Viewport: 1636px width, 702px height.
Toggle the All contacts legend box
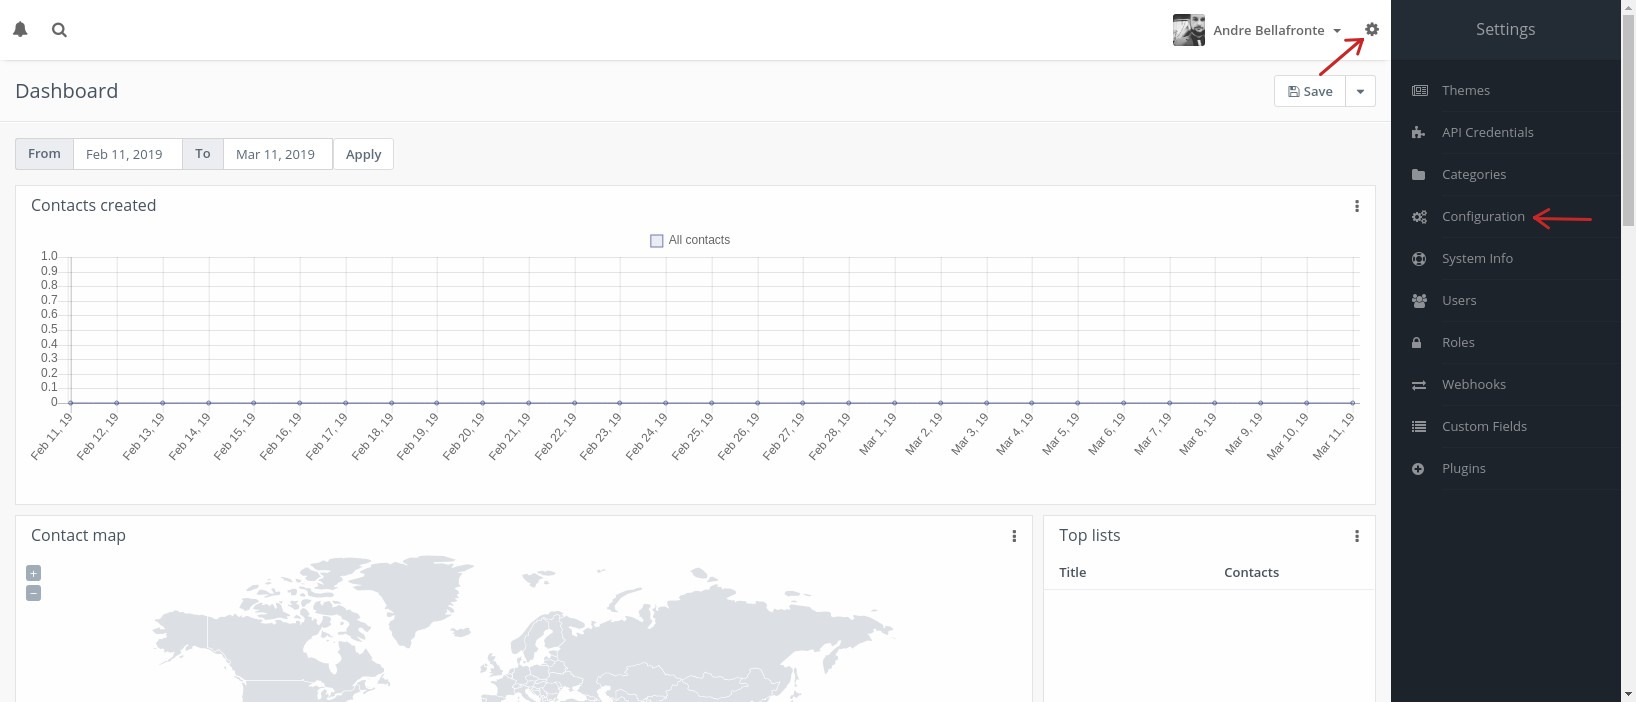(x=657, y=241)
